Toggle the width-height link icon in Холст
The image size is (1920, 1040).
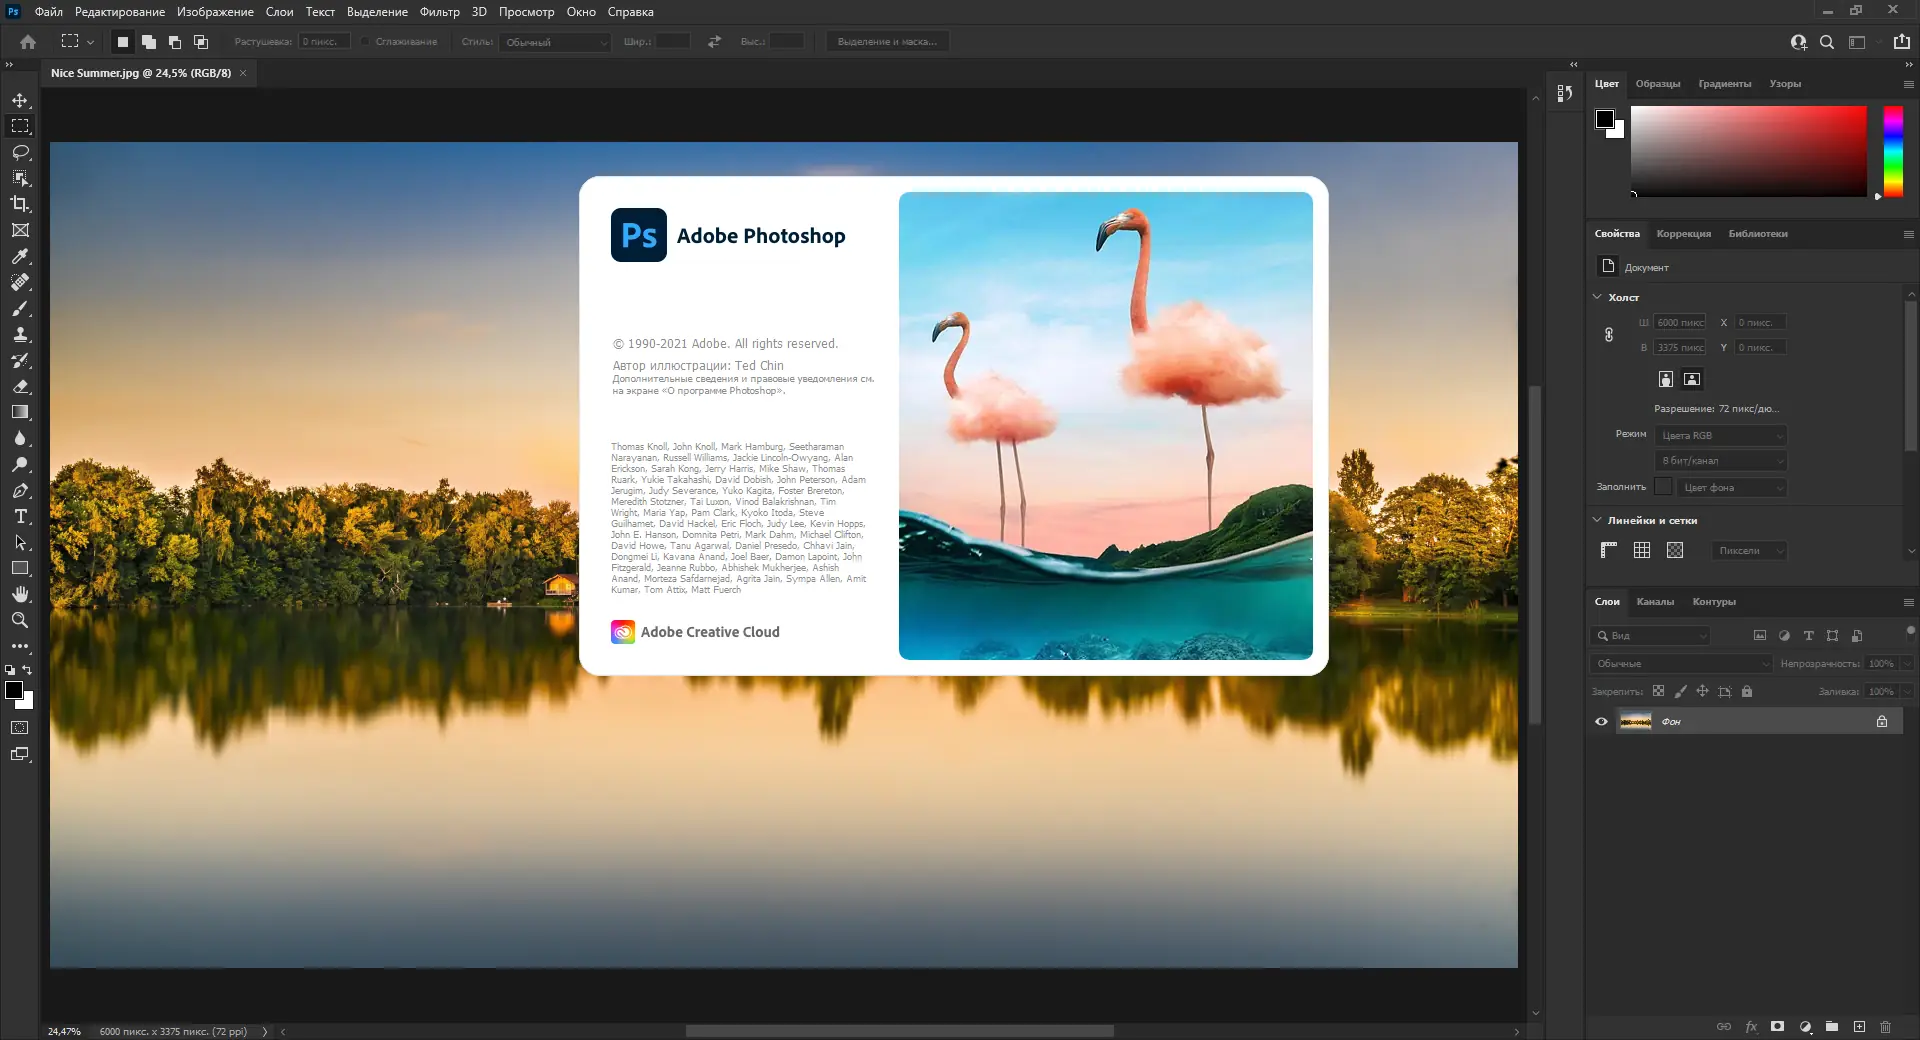pos(1609,335)
